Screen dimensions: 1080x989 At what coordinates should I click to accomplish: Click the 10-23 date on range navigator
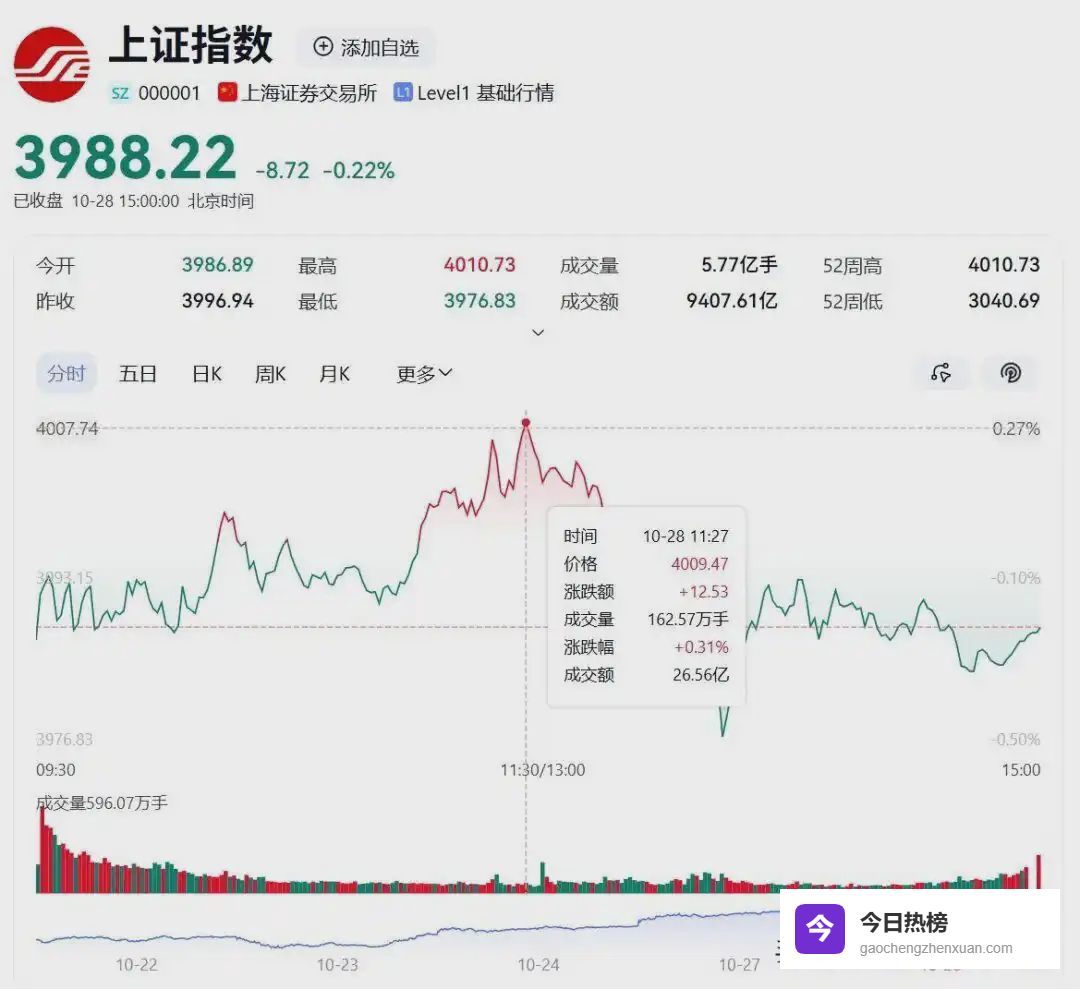pos(337,965)
